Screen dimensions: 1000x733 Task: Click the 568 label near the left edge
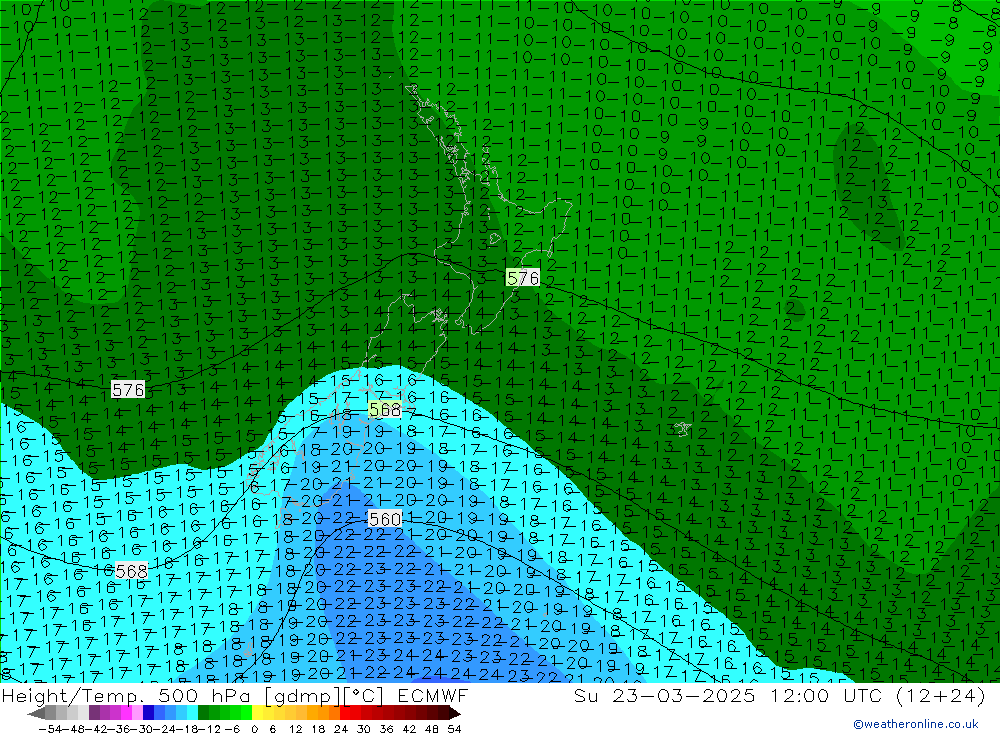(131, 571)
